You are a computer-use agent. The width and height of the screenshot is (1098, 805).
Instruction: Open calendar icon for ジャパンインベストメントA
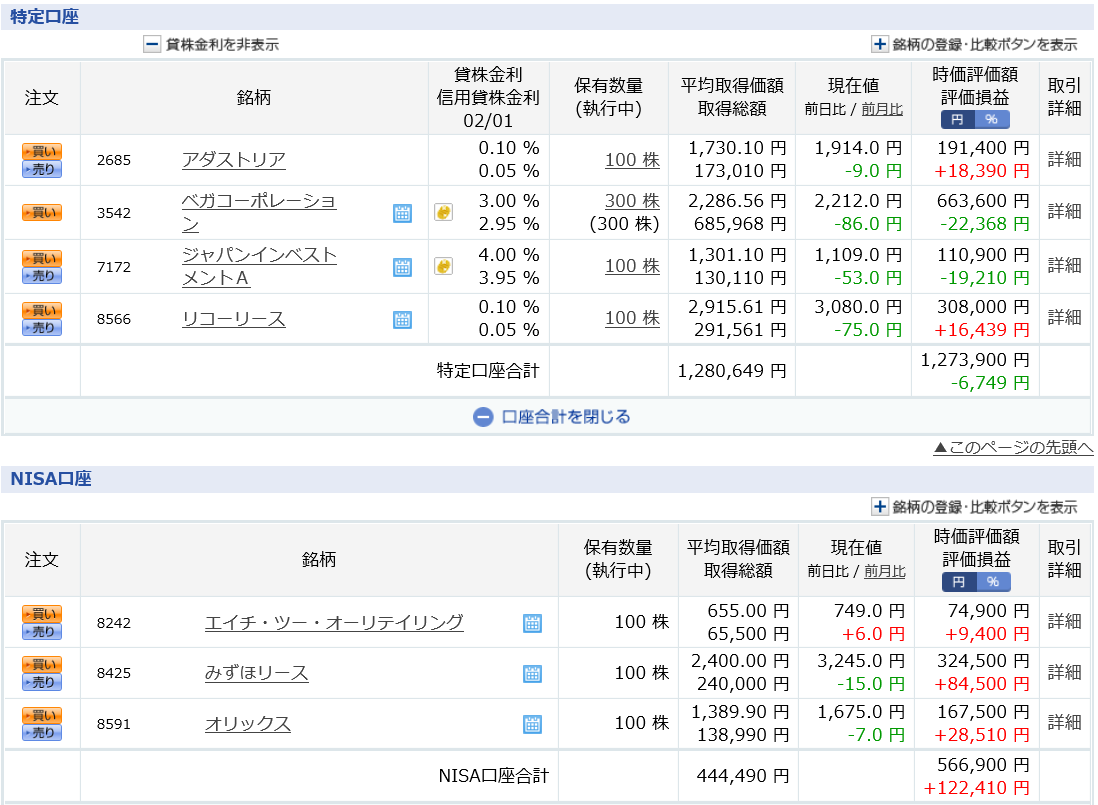coord(403,267)
